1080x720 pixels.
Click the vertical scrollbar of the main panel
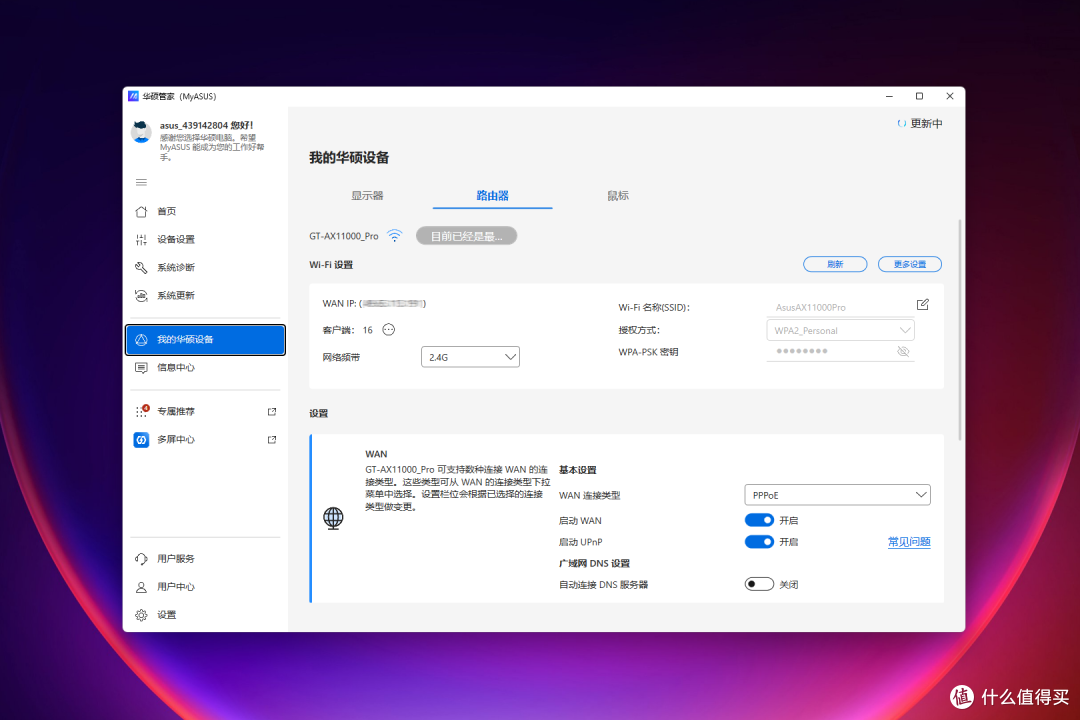click(x=960, y=330)
